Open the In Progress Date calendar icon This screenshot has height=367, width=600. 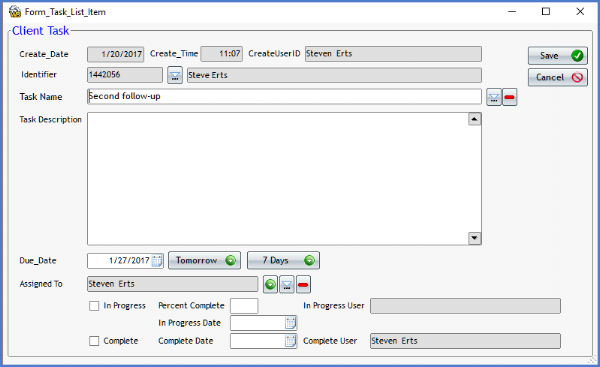pyautogui.click(x=290, y=323)
